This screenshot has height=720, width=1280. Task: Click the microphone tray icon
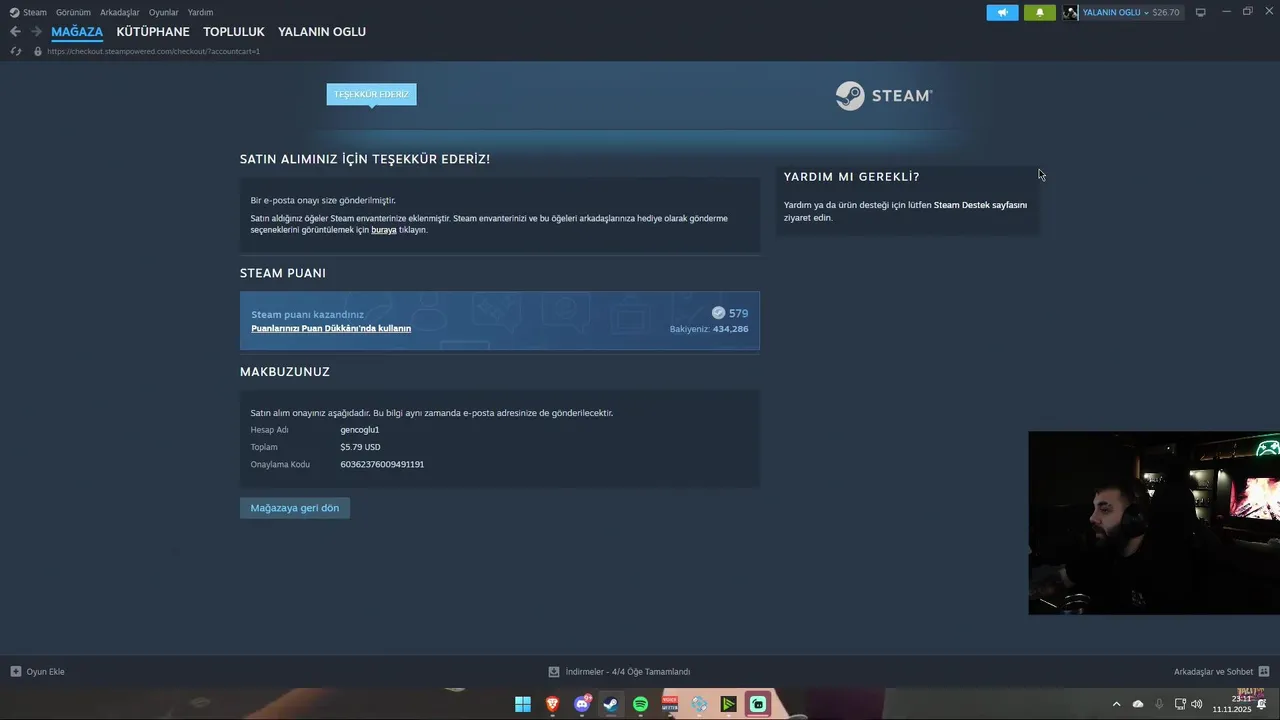[1159, 704]
